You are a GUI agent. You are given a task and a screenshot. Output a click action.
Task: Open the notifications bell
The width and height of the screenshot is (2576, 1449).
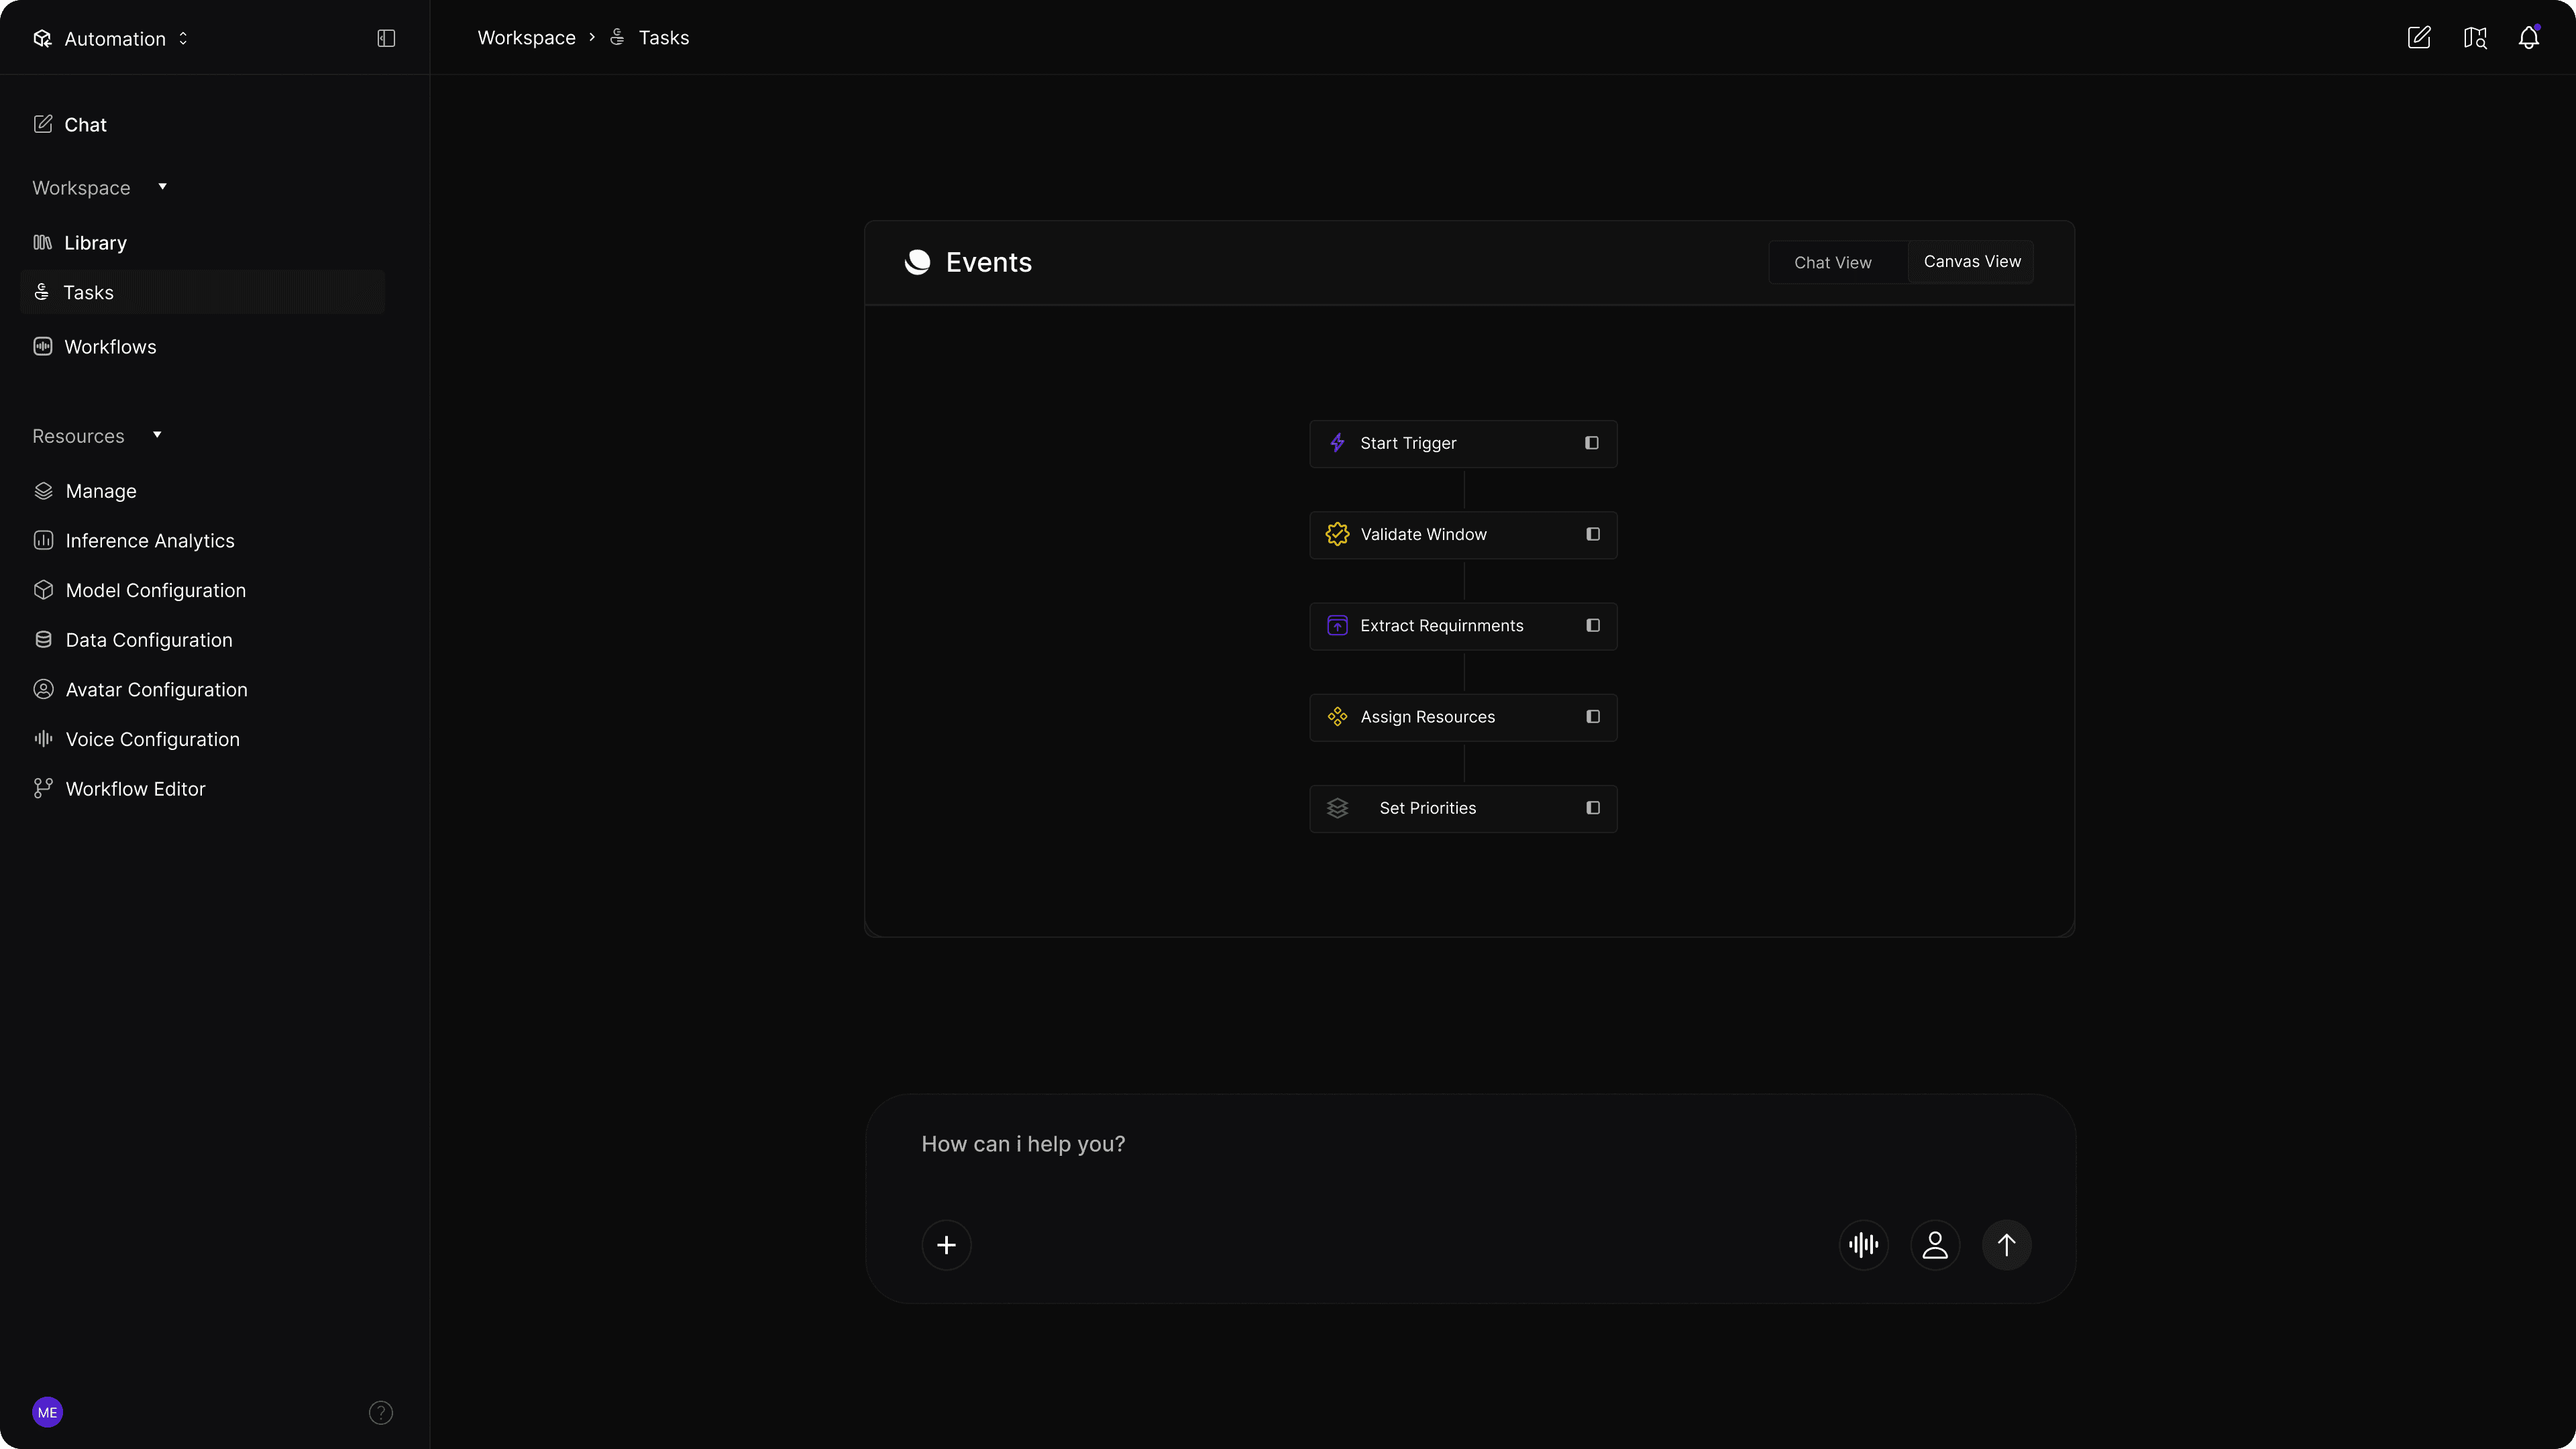pos(2528,38)
